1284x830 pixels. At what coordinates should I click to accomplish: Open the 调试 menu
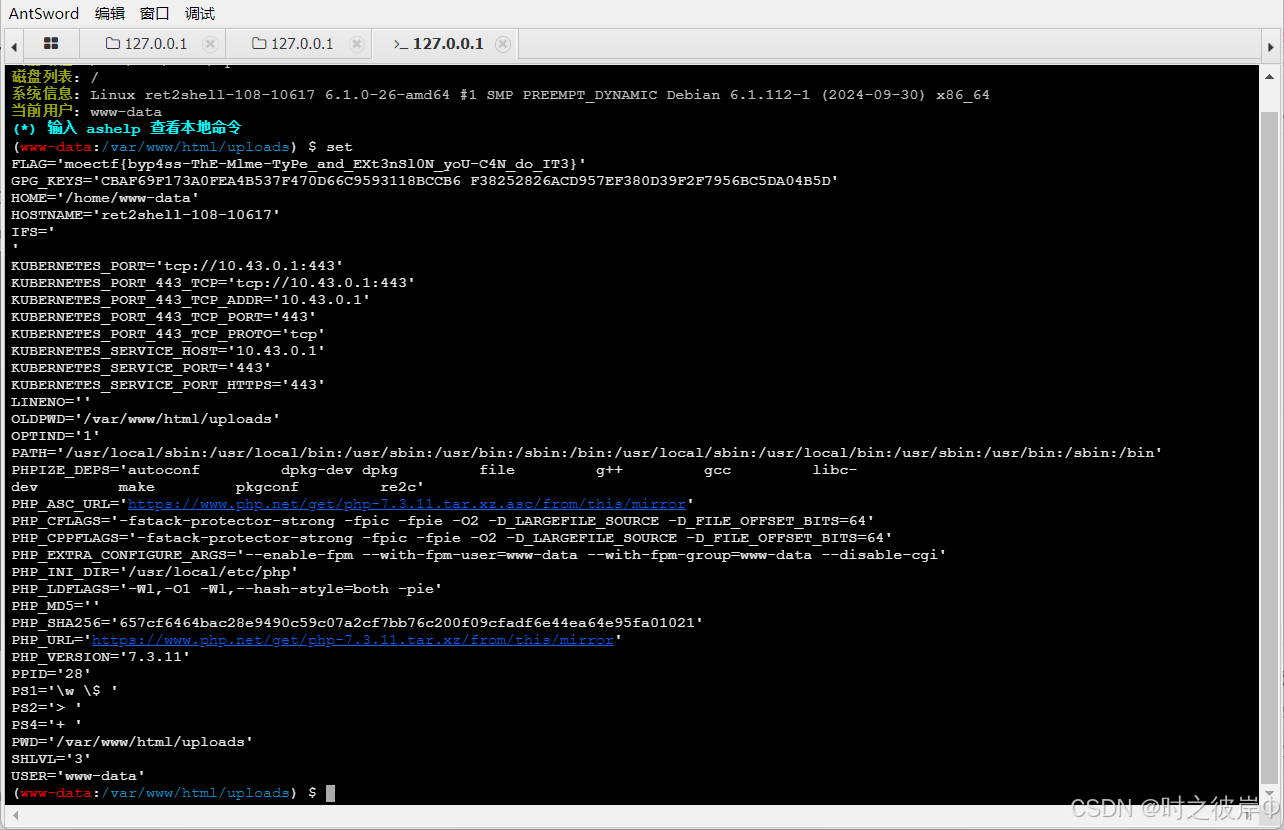tap(200, 14)
